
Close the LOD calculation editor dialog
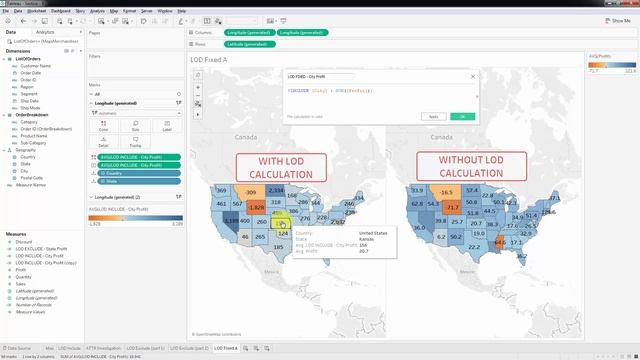tap(473, 76)
